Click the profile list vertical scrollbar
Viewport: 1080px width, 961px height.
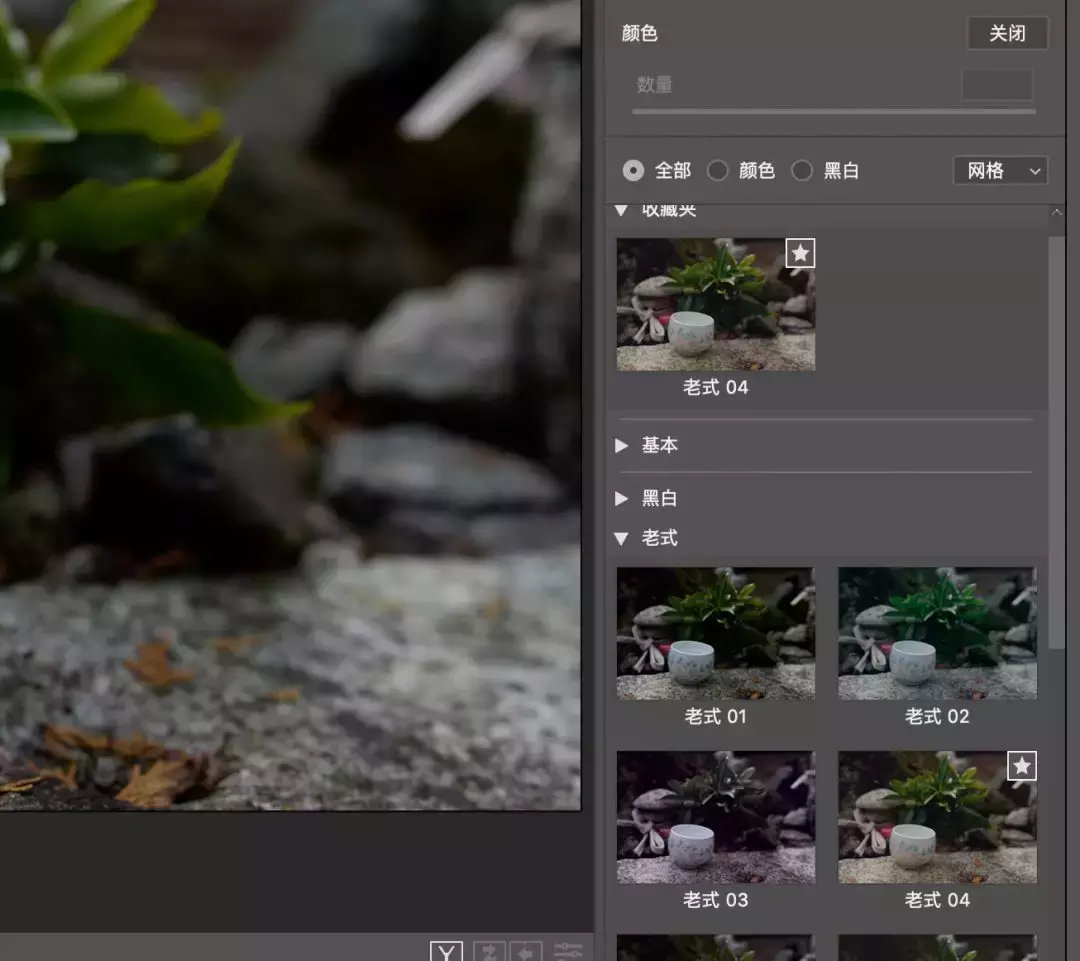point(1057,441)
